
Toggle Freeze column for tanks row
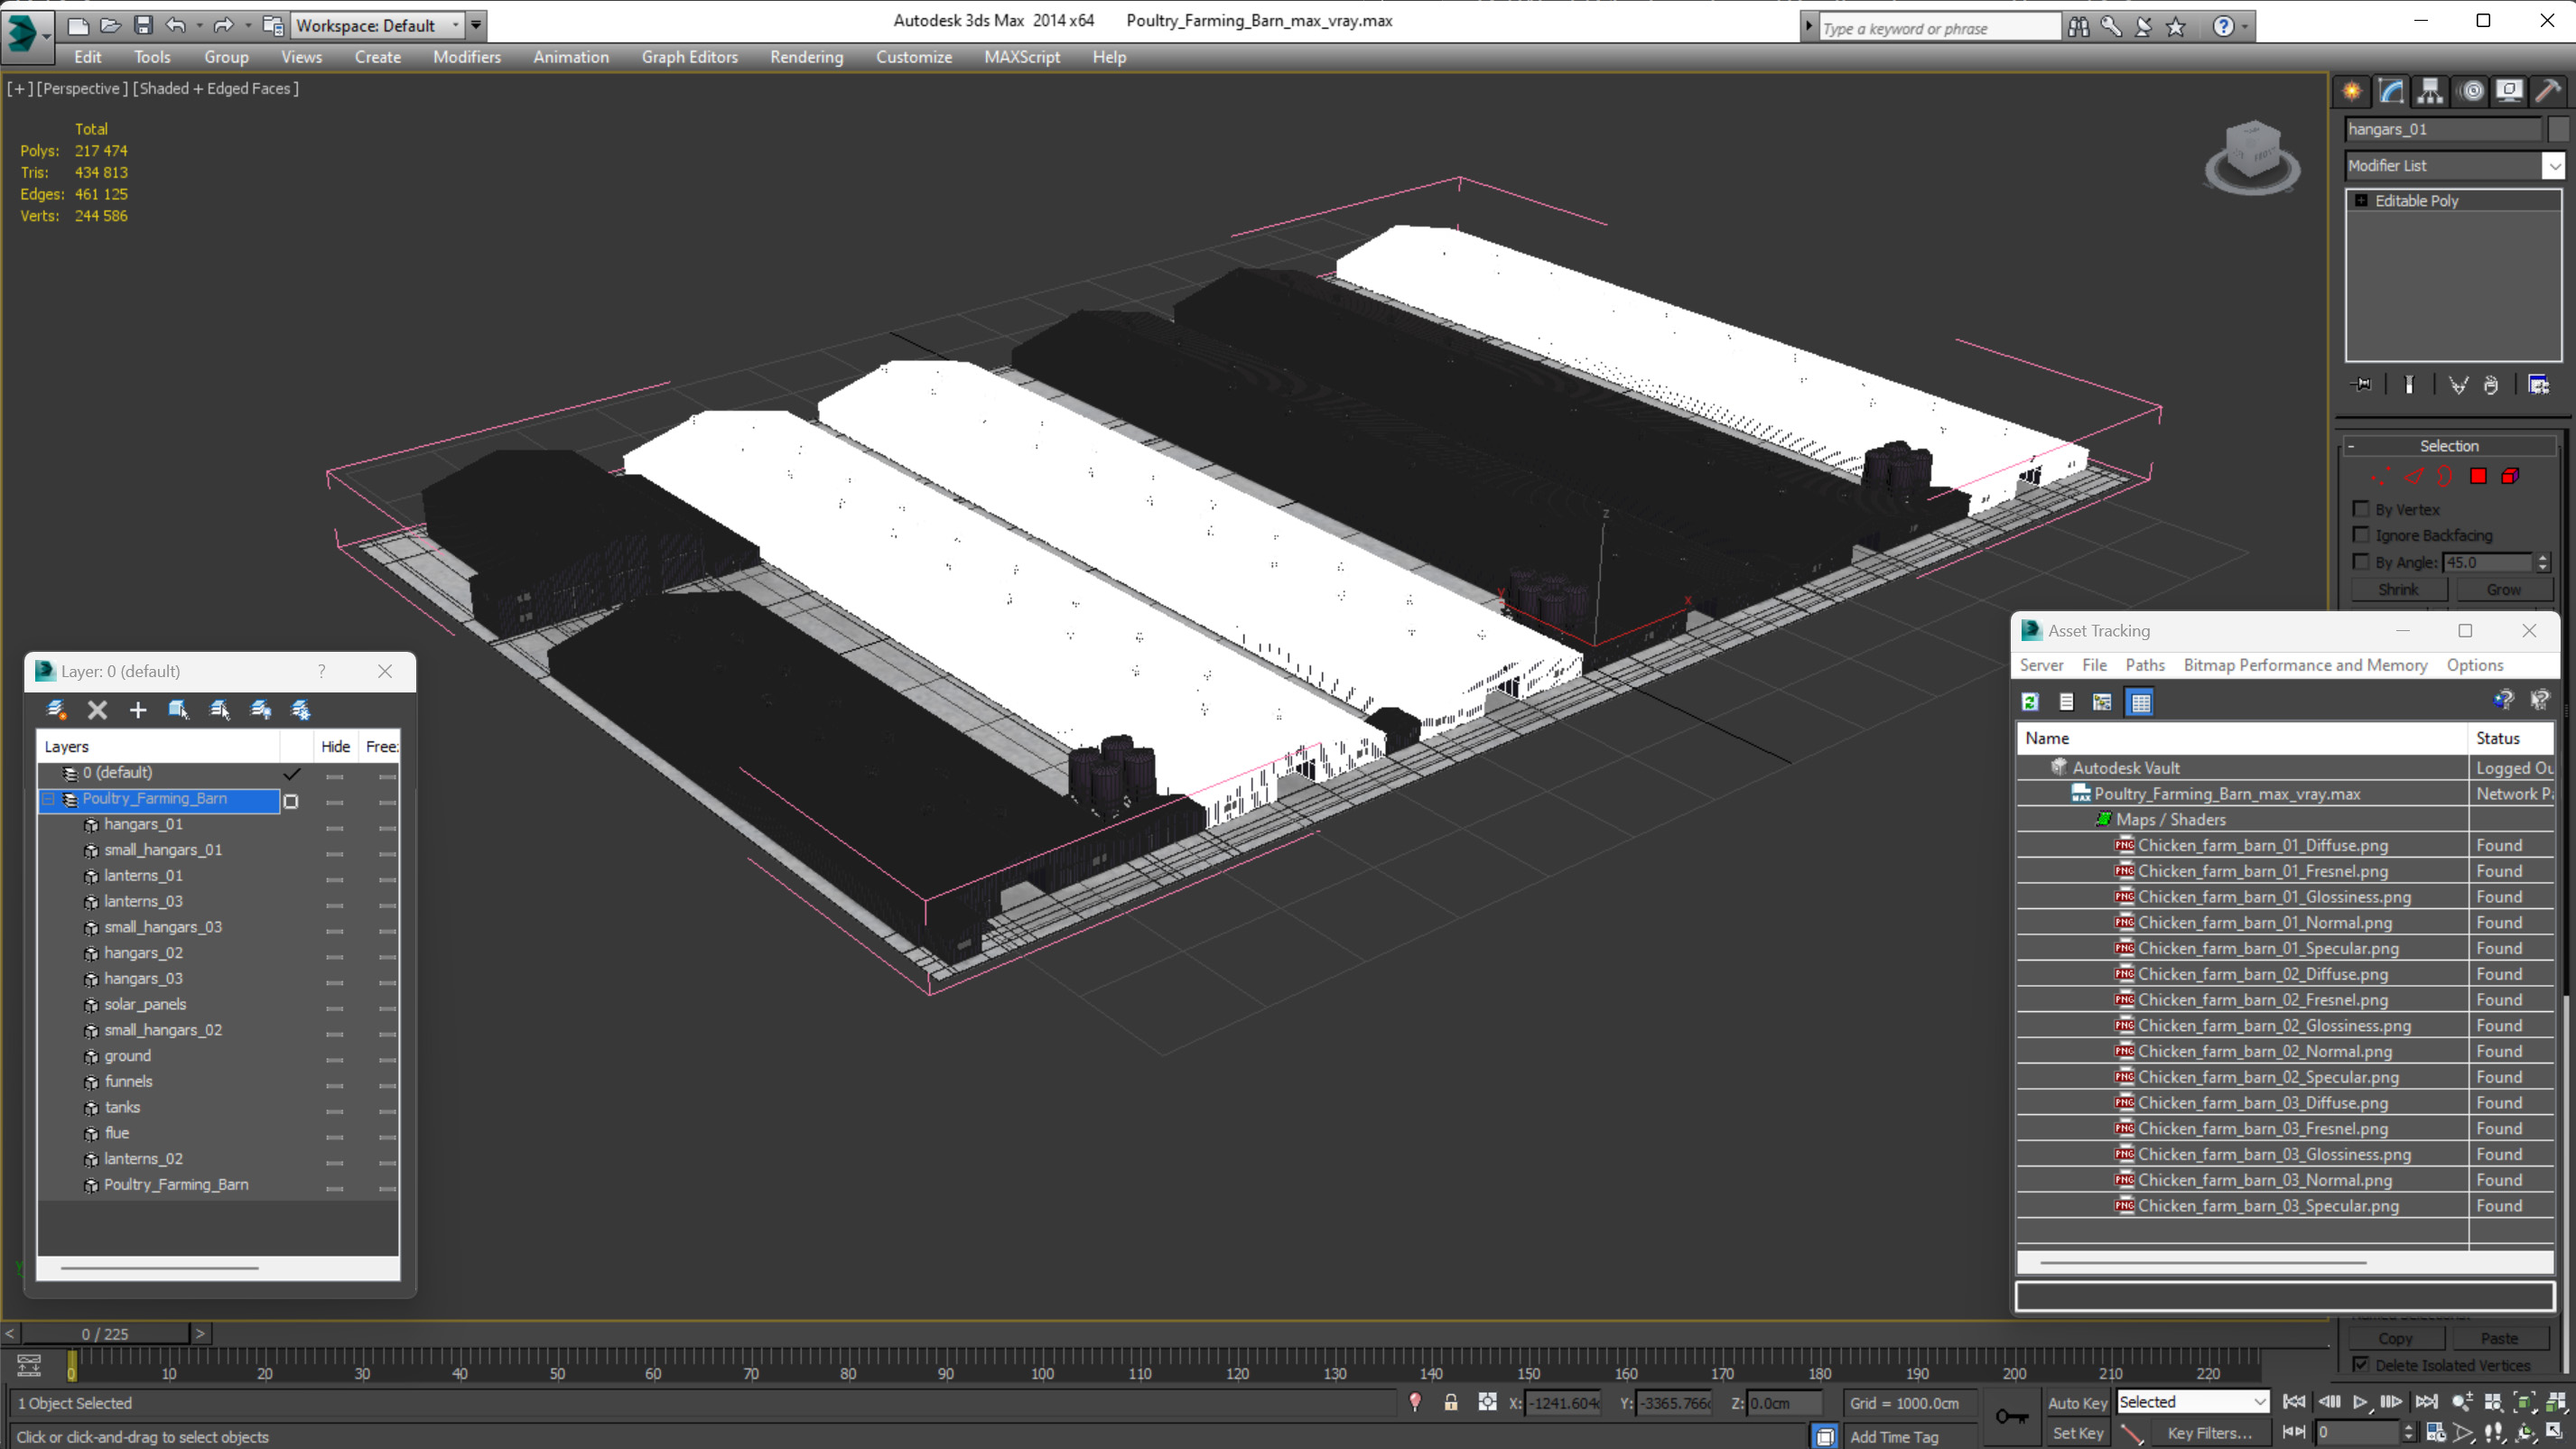(387, 1110)
